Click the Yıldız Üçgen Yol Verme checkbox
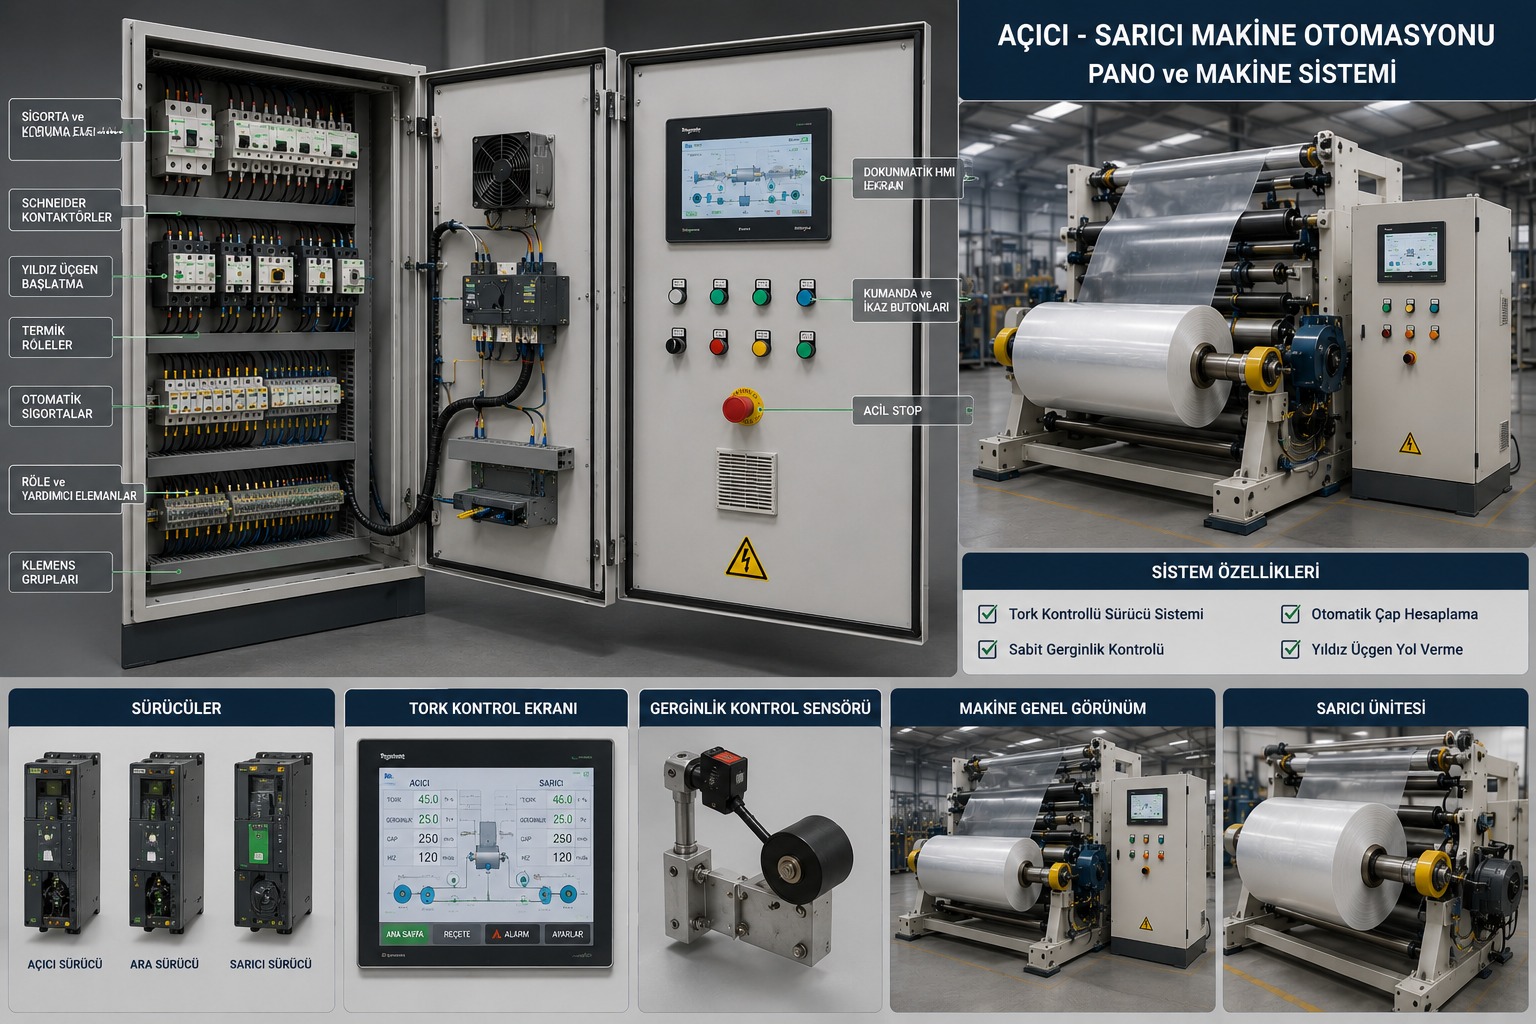This screenshot has height=1024, width=1536. tap(1290, 649)
